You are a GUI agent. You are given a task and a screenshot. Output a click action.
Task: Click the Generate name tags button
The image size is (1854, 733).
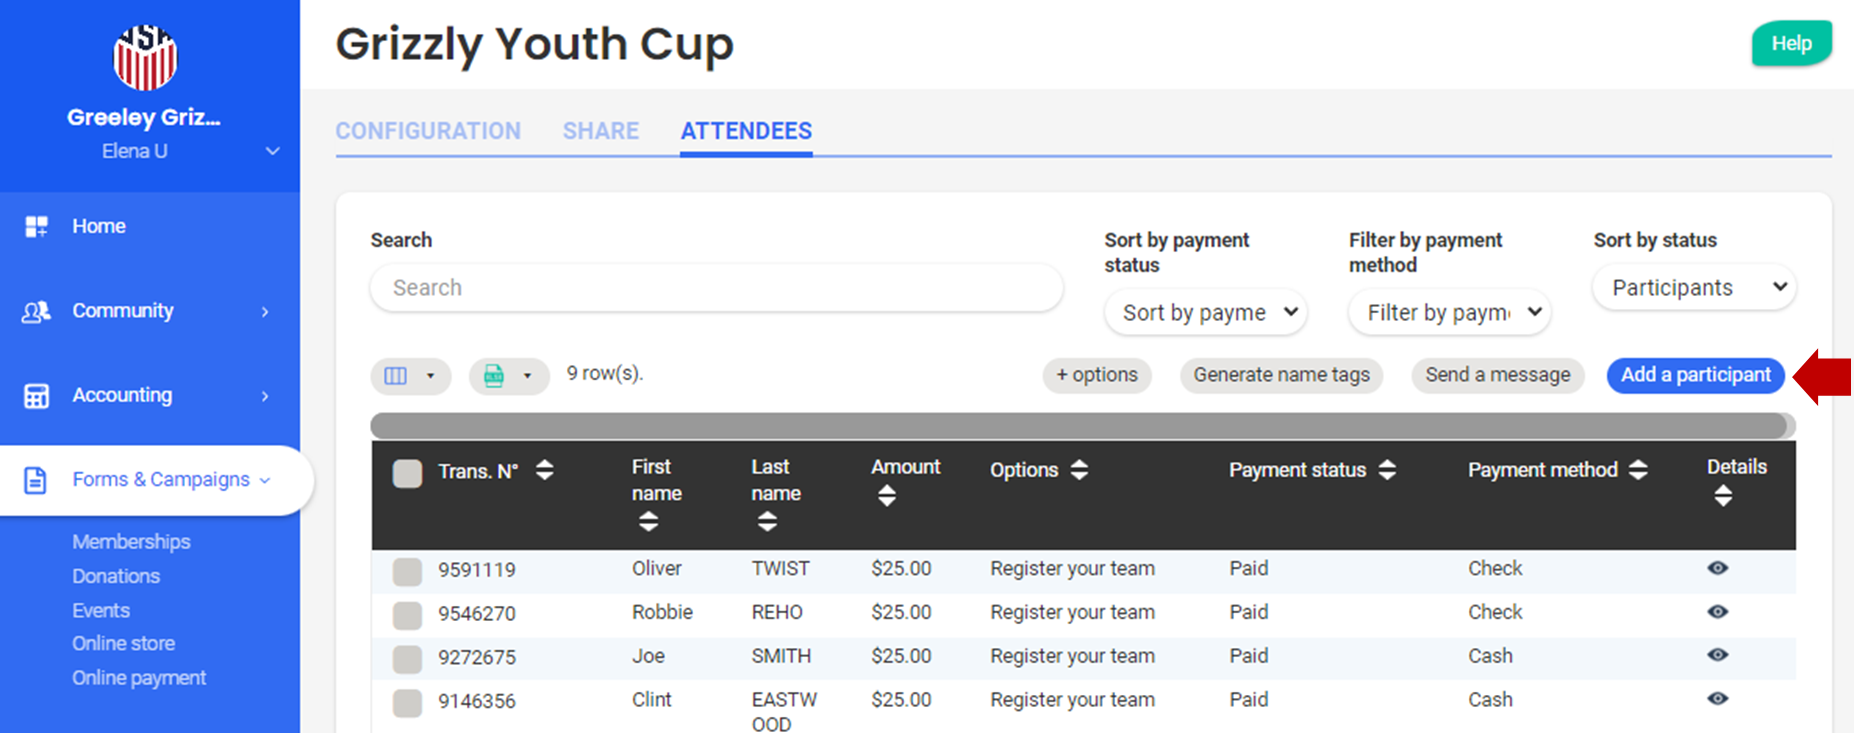(x=1281, y=375)
